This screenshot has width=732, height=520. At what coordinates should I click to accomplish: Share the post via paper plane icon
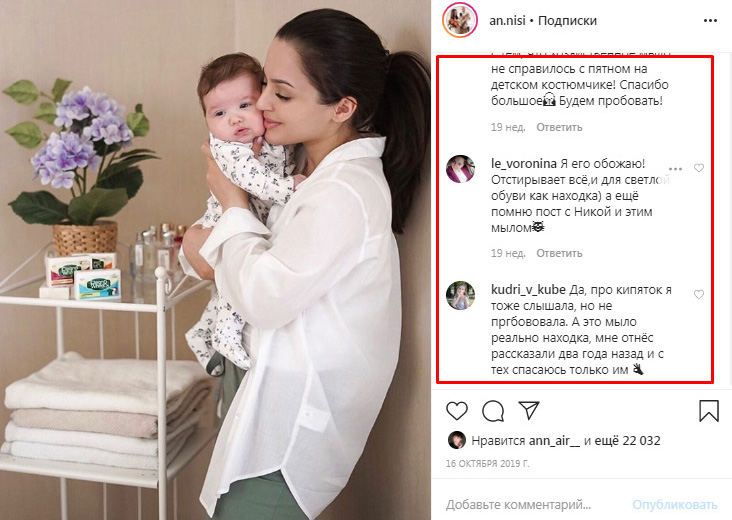[x=529, y=410]
